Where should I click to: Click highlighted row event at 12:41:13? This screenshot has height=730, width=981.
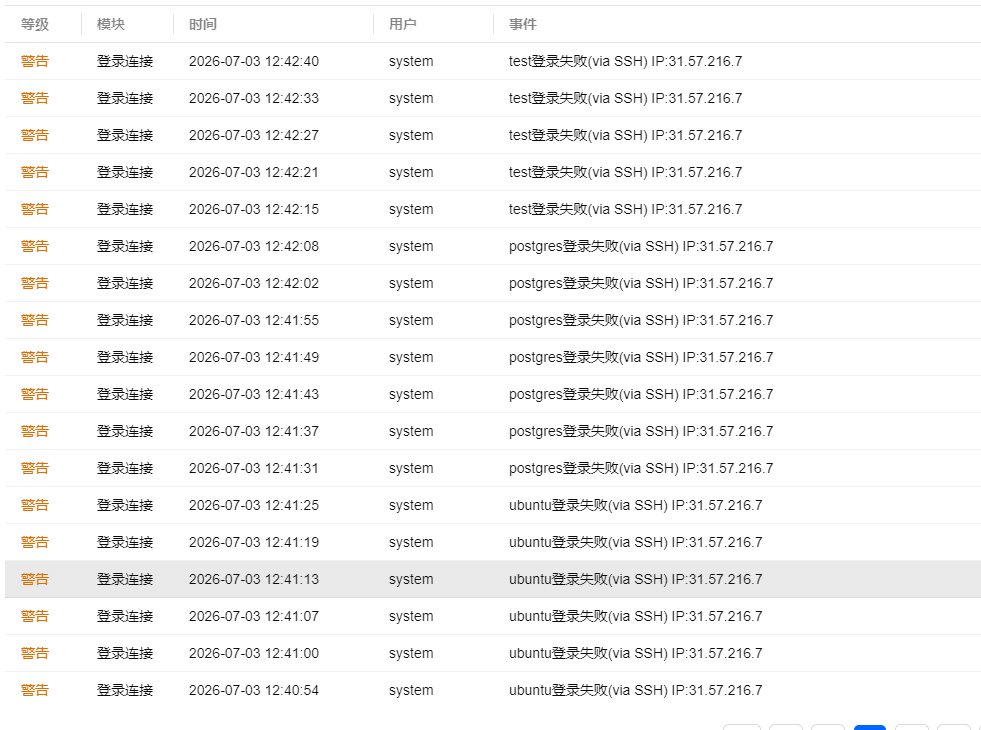tap(635, 579)
